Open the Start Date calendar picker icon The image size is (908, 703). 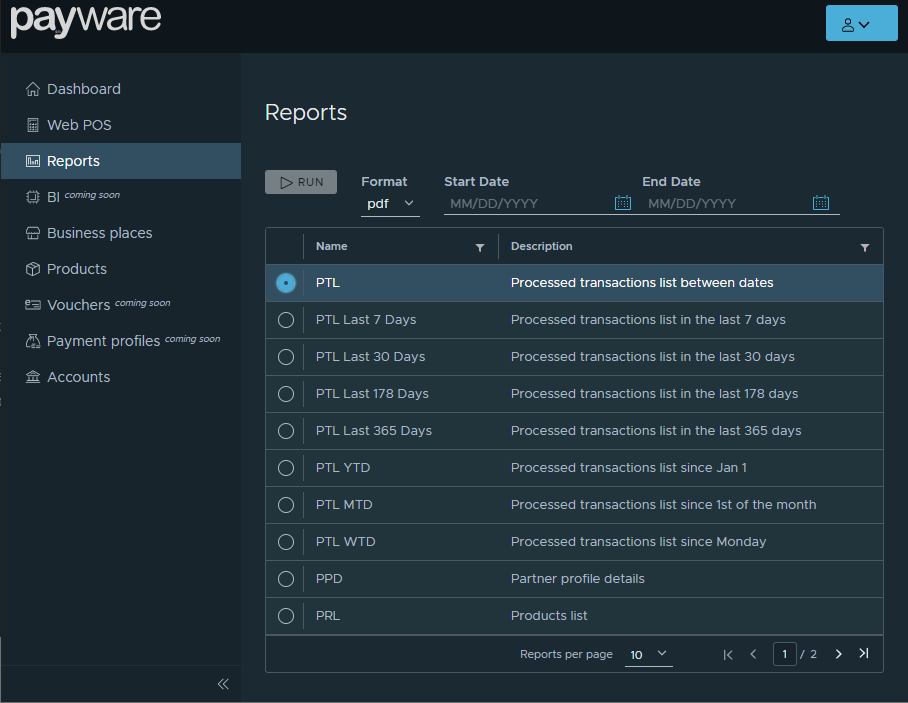622,203
